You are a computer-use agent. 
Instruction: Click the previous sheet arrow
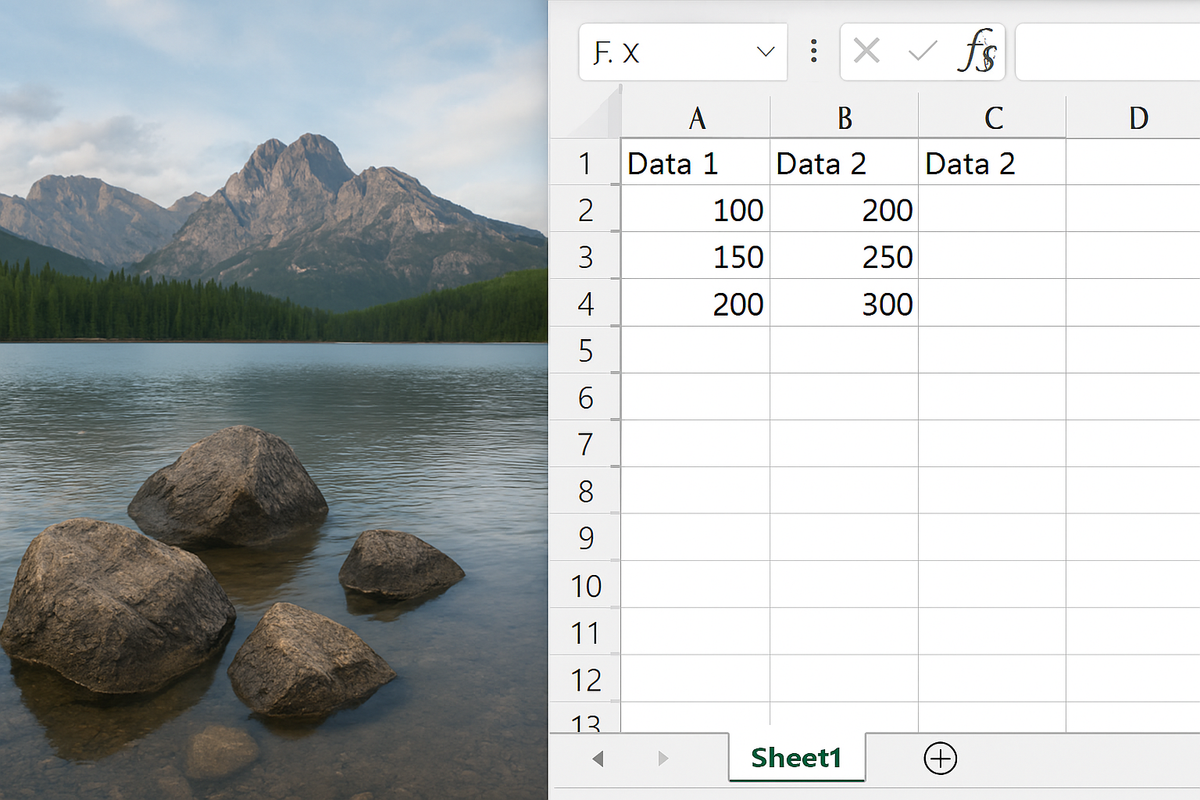[598, 759]
